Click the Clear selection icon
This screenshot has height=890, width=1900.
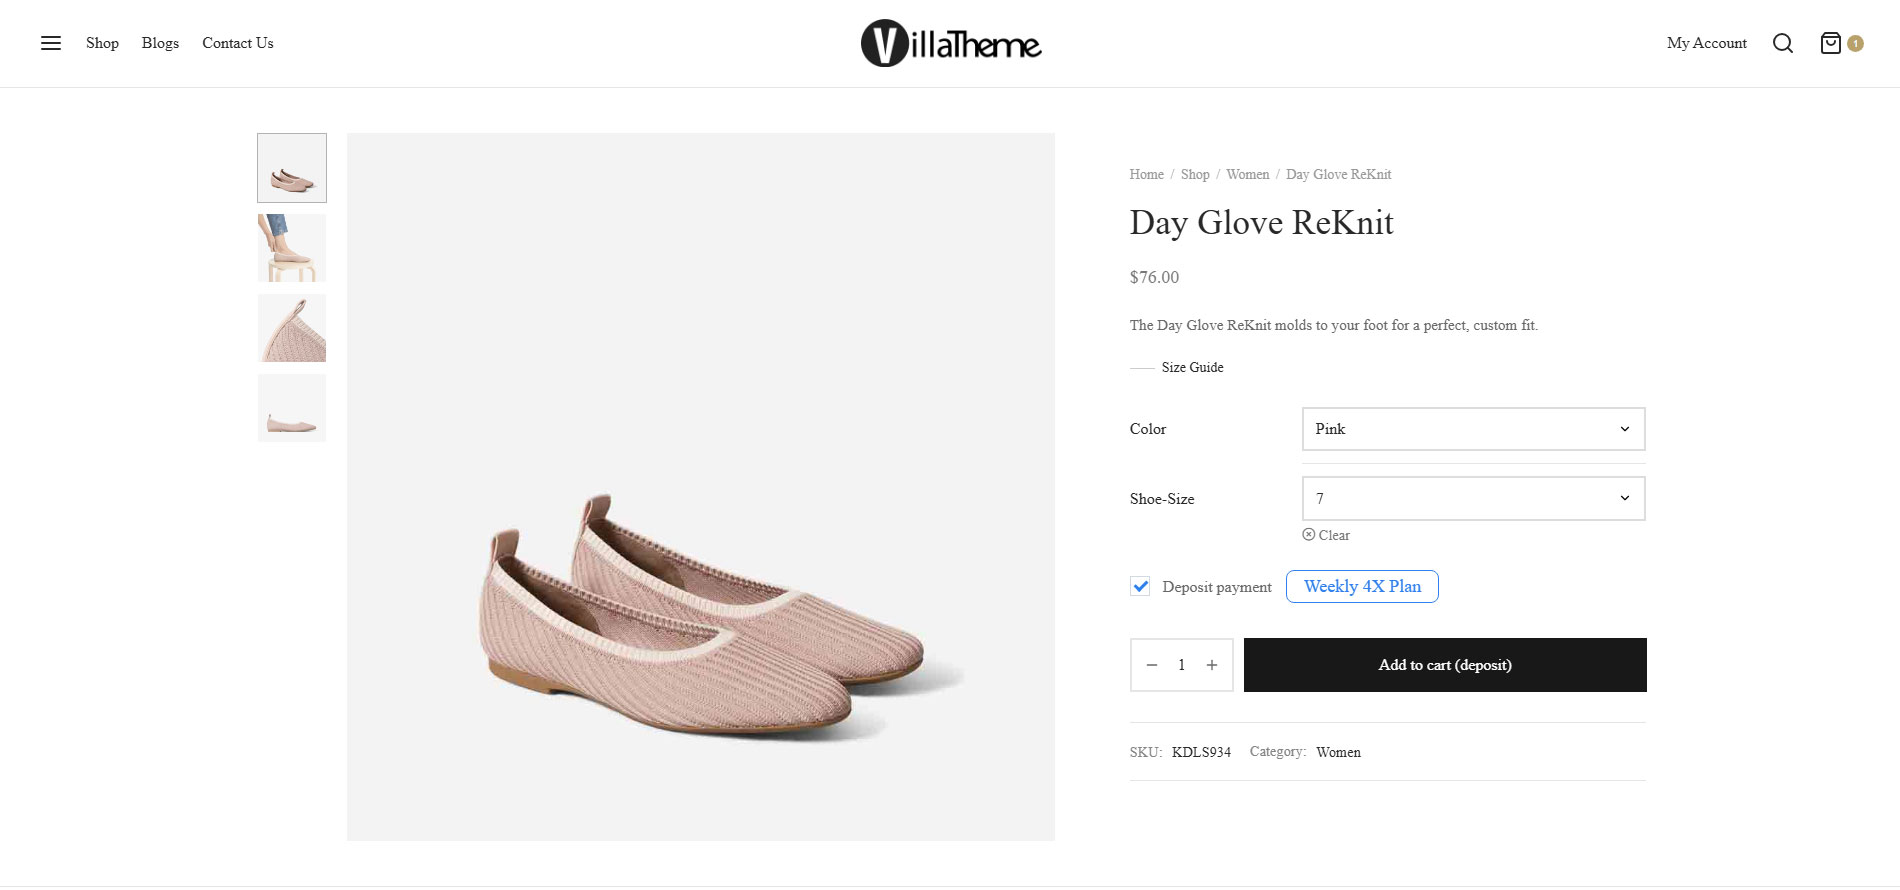(x=1308, y=535)
